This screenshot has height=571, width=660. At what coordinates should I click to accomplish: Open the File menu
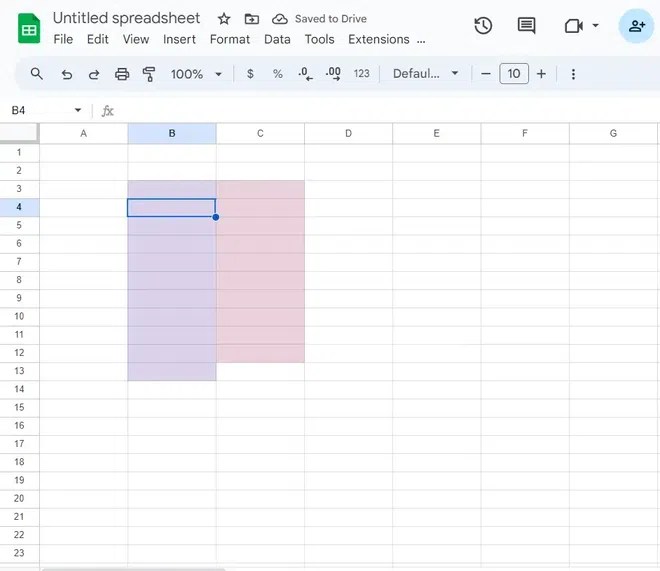tap(63, 40)
